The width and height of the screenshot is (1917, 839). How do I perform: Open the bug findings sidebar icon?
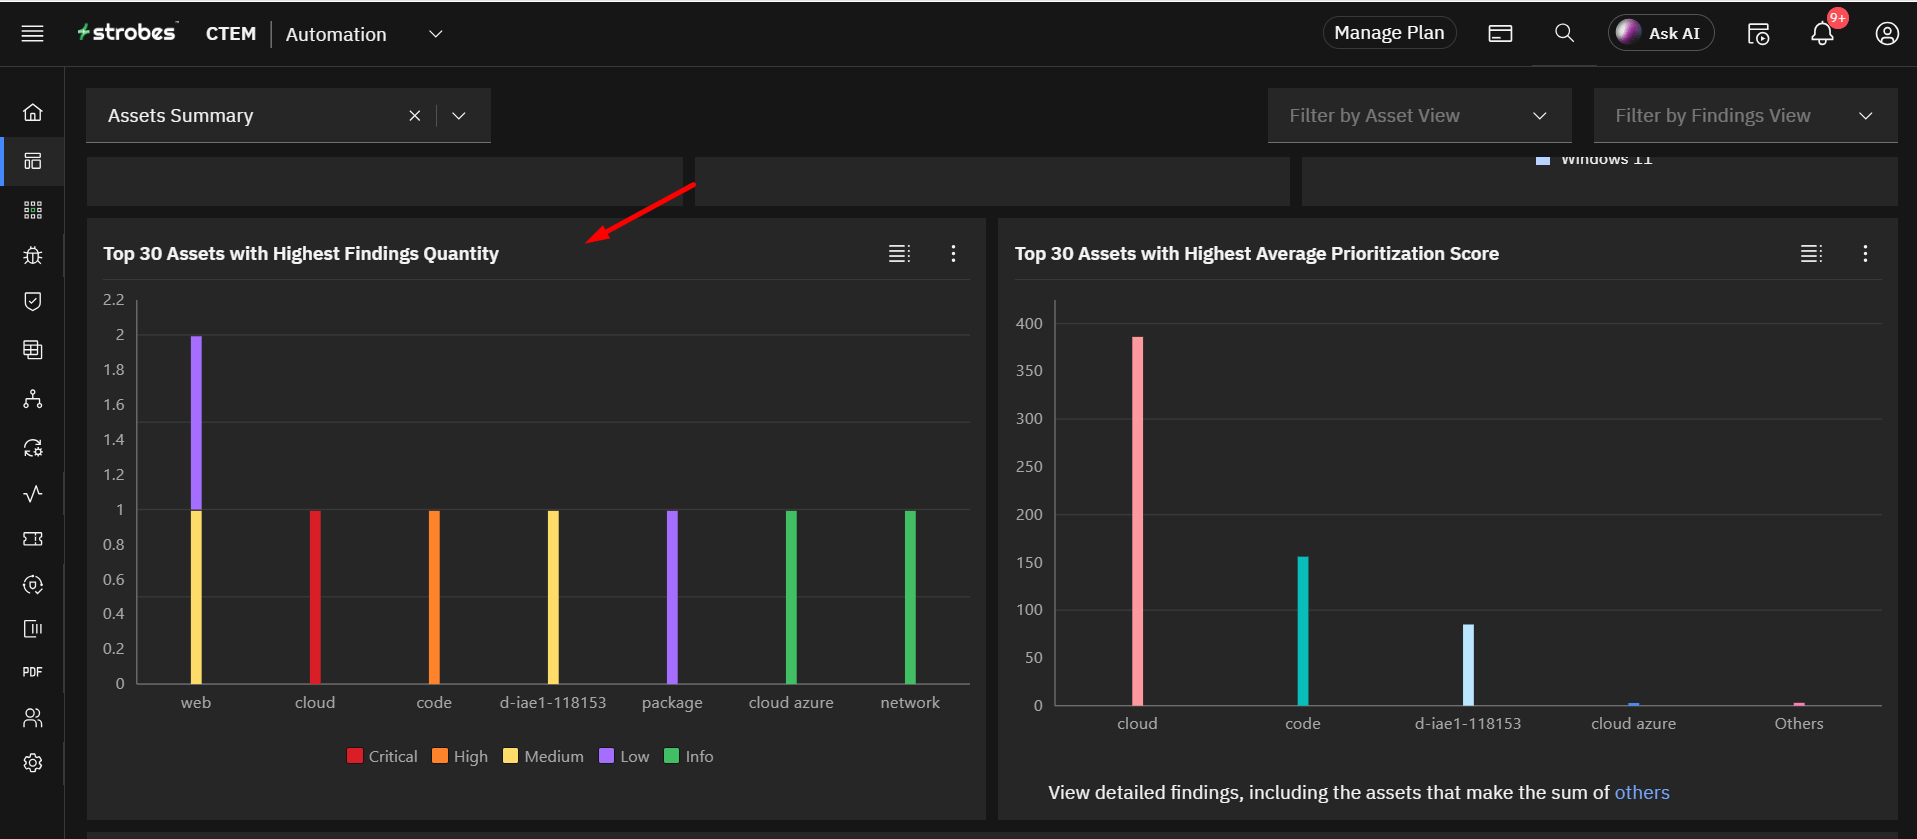tap(33, 256)
